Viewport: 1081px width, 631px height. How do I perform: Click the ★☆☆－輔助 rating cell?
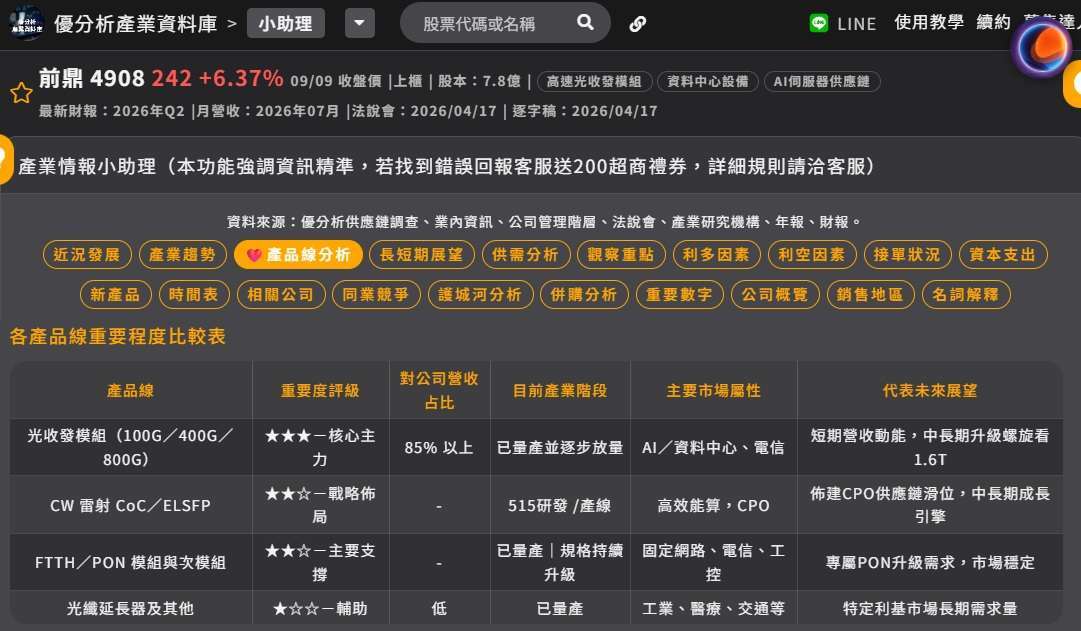pyautogui.click(x=320, y=608)
